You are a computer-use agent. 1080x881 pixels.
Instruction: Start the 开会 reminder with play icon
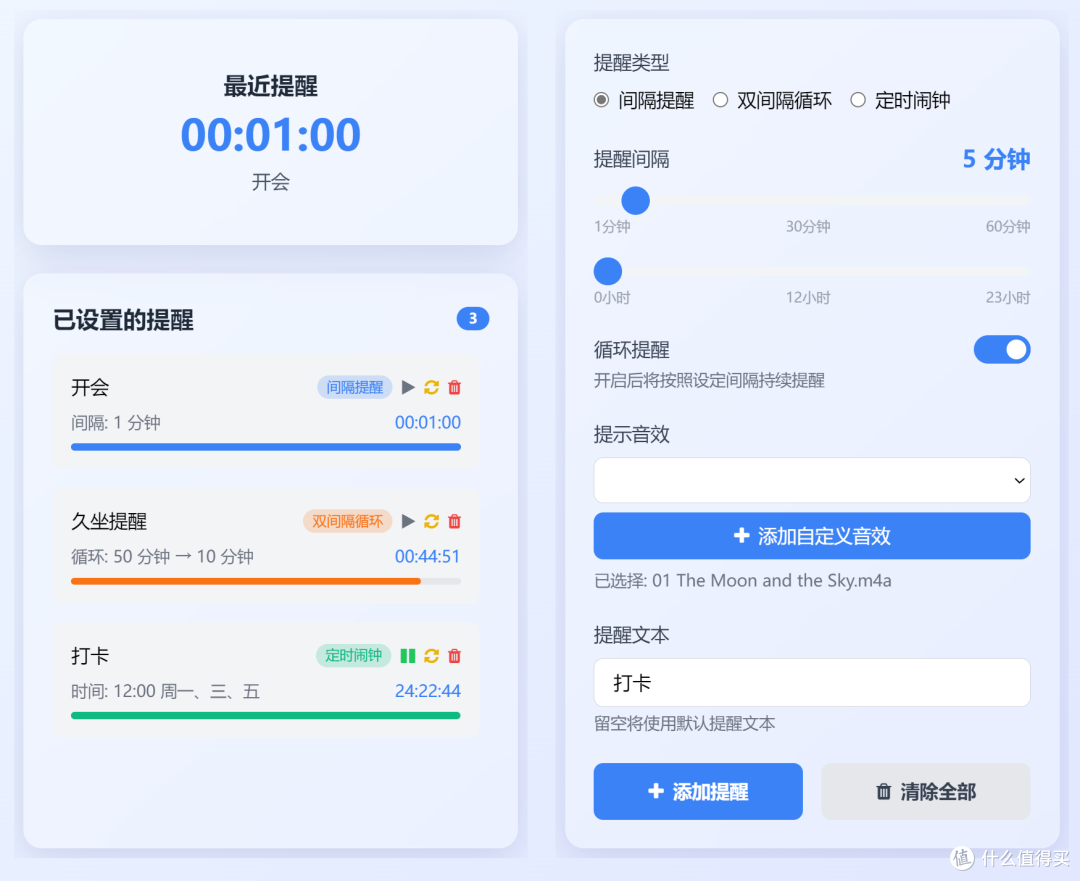[408, 387]
